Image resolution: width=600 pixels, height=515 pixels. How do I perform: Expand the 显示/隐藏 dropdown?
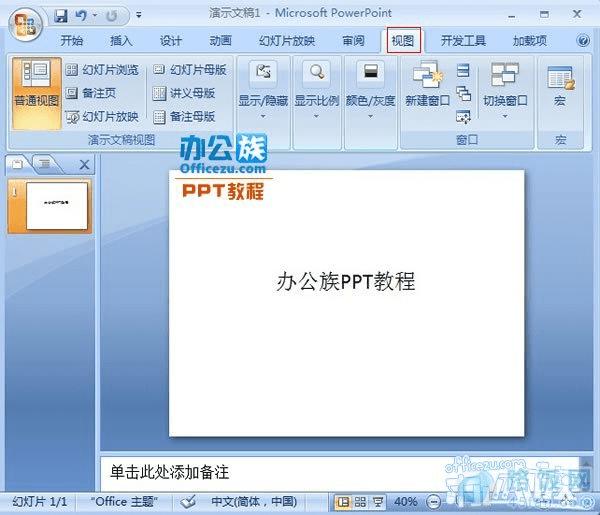(263, 92)
